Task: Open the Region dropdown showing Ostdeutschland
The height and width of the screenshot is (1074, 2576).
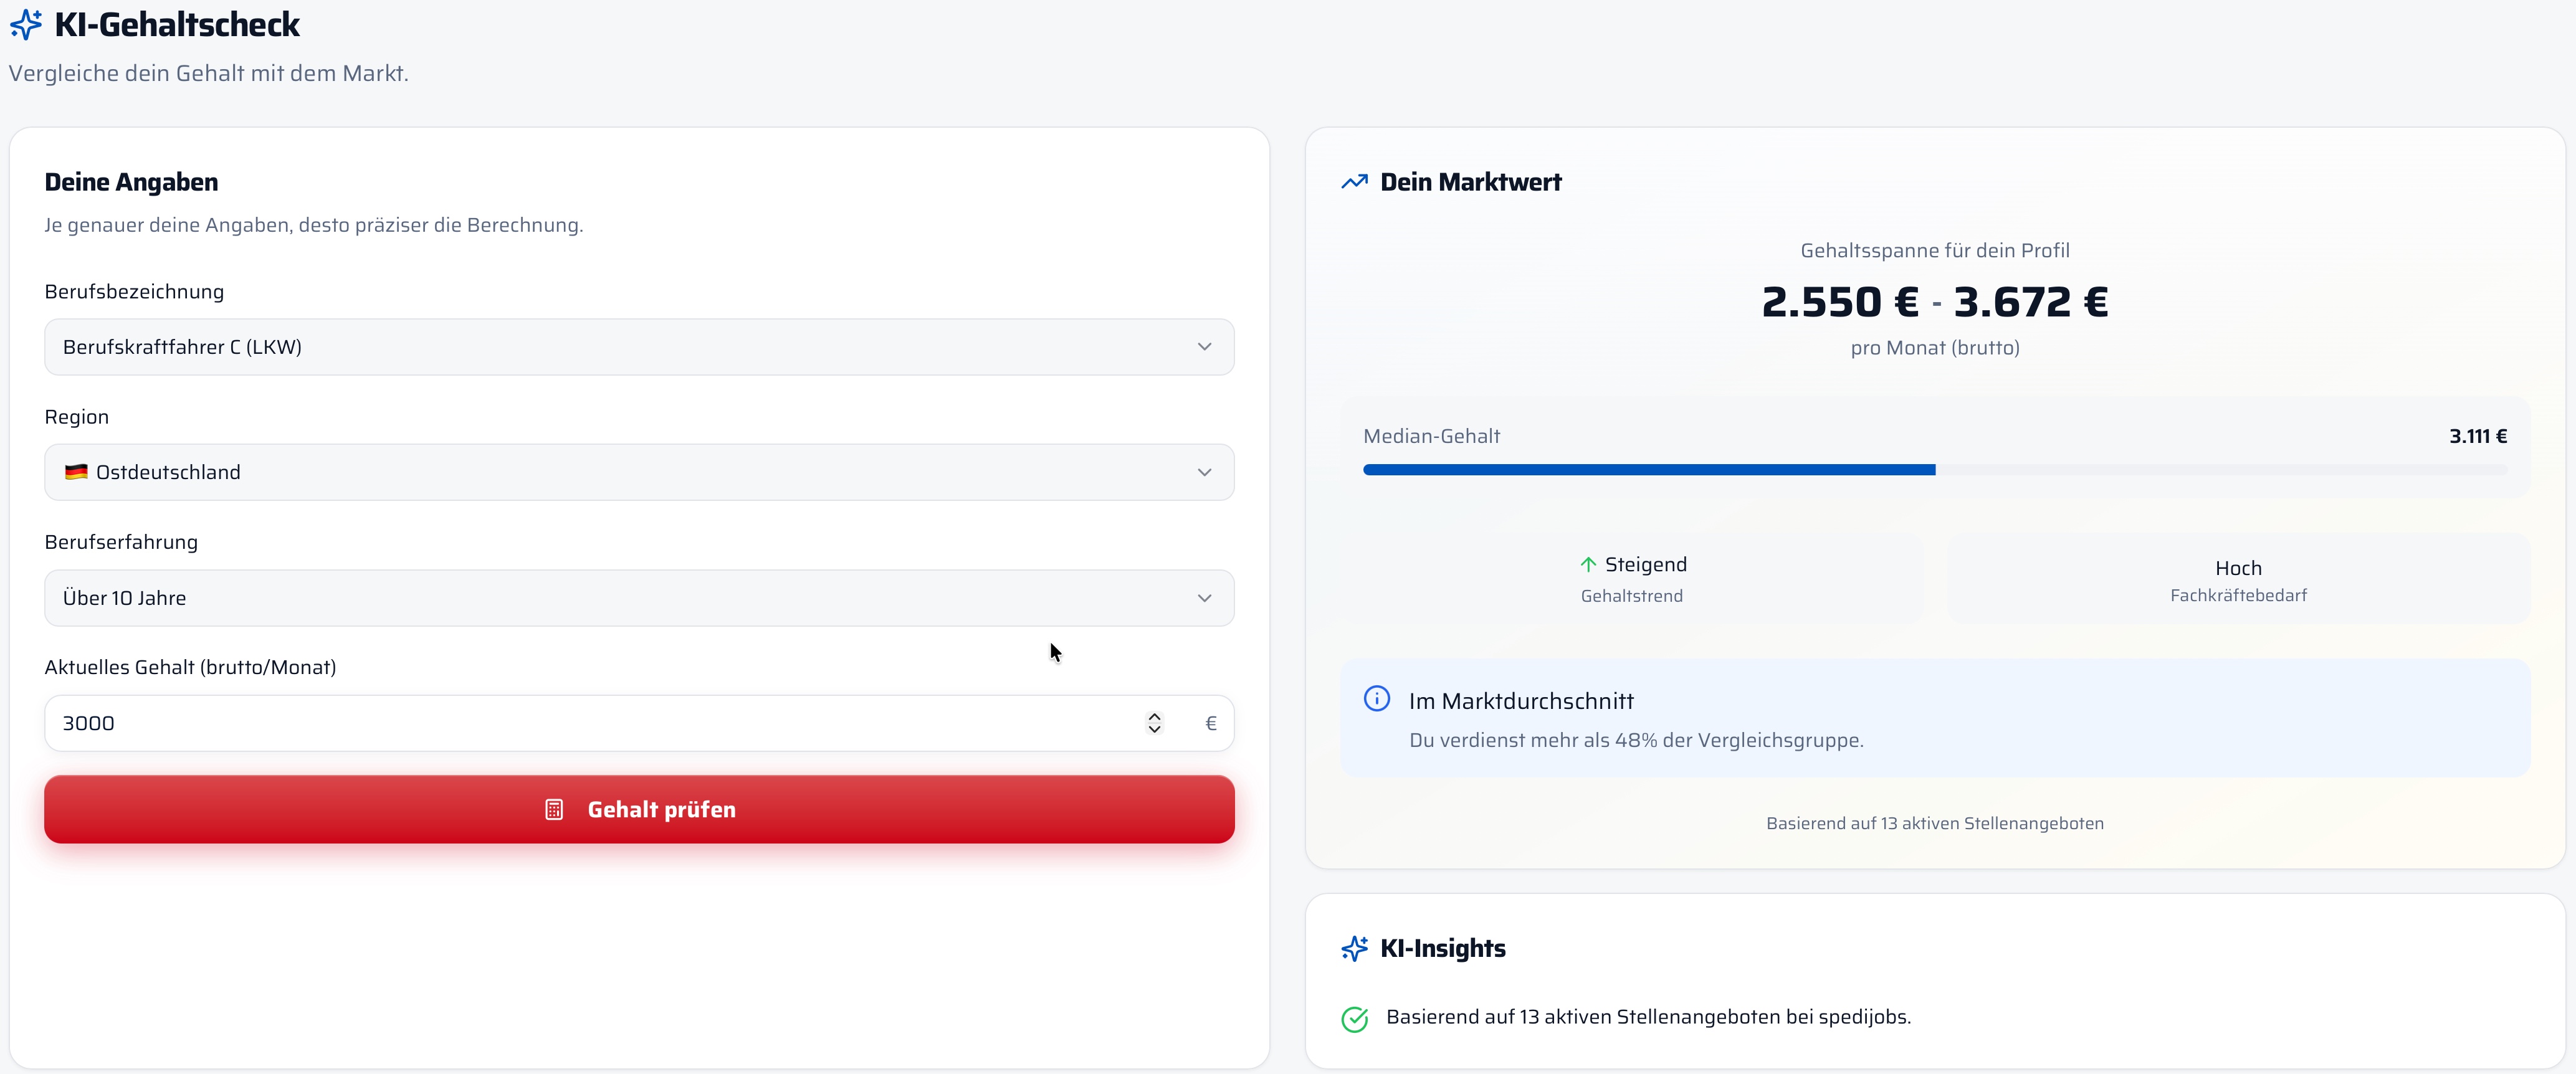Action: coord(639,472)
